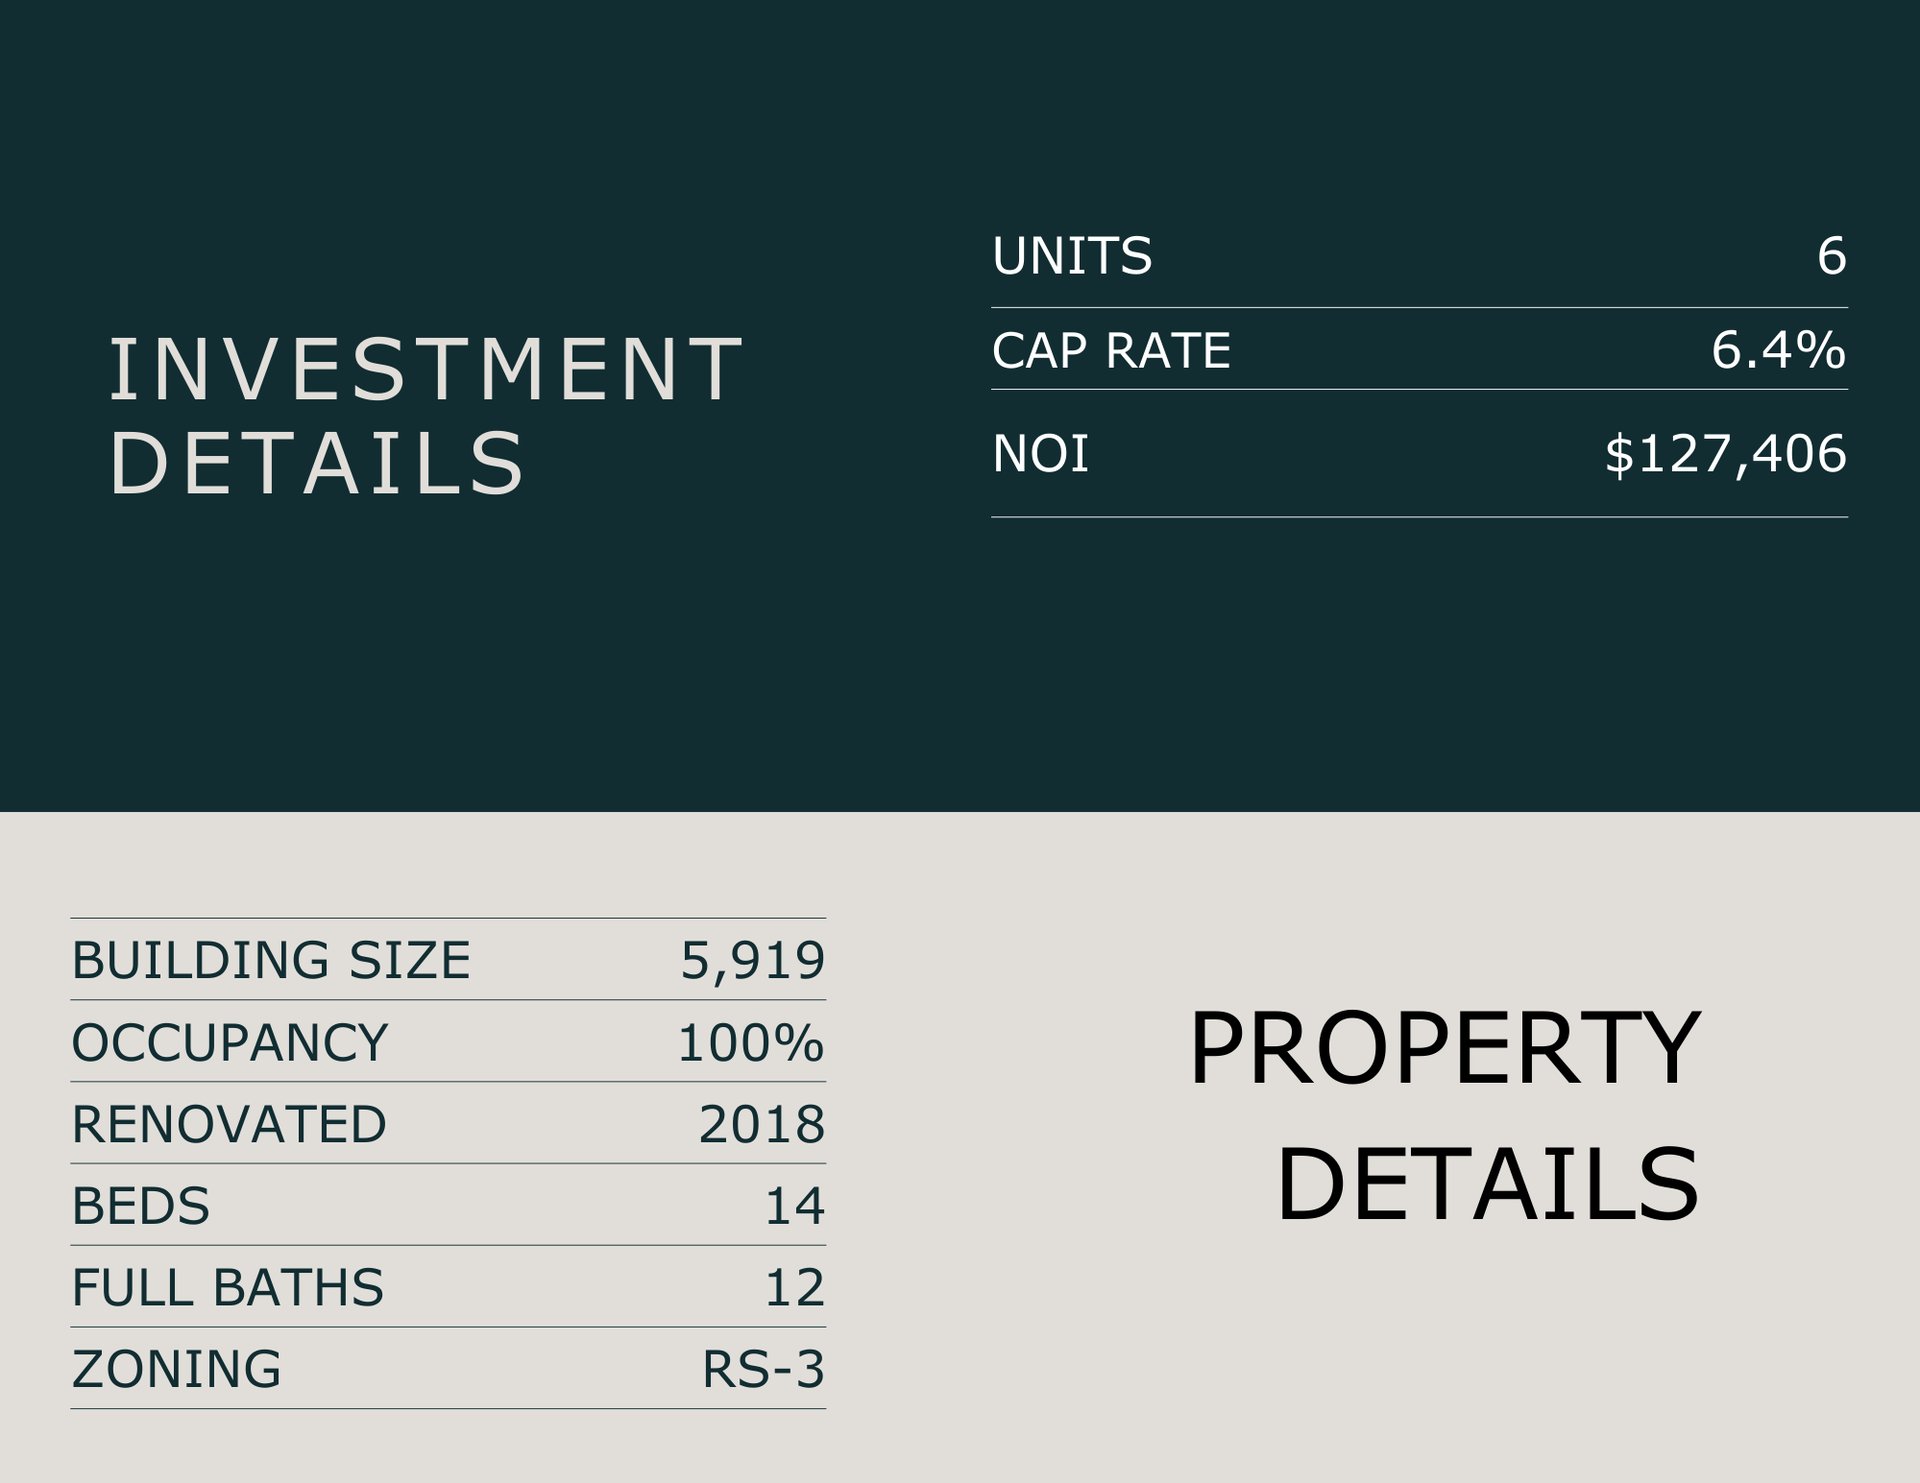
Task: Click the RS-3 zoning value
Action: tap(763, 1370)
